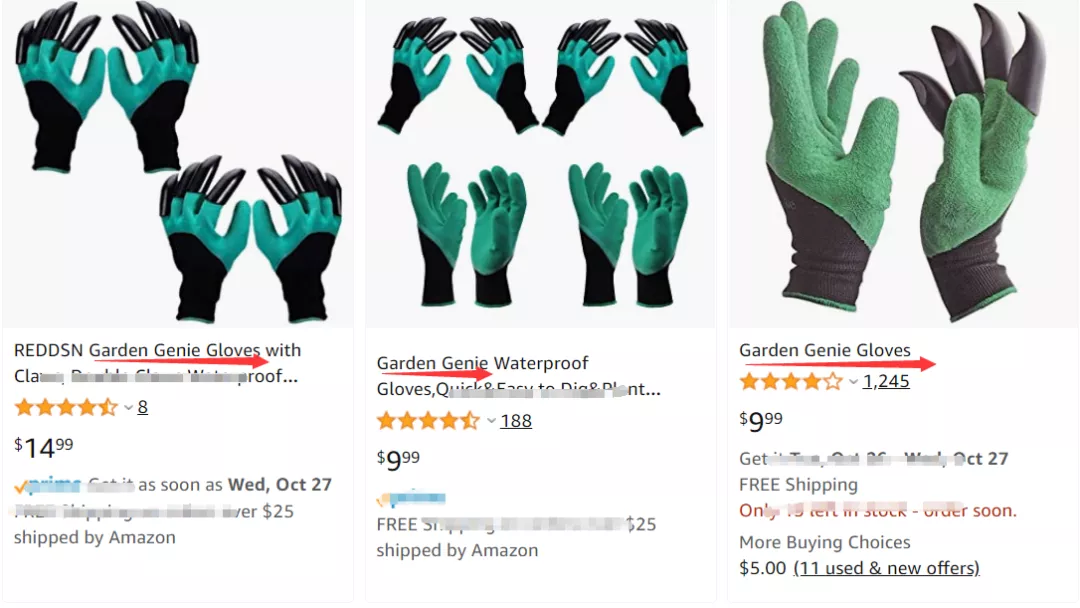The image size is (1080, 608).
Task: Click the four-star rating above 1,245 reviews
Action: click(x=791, y=381)
